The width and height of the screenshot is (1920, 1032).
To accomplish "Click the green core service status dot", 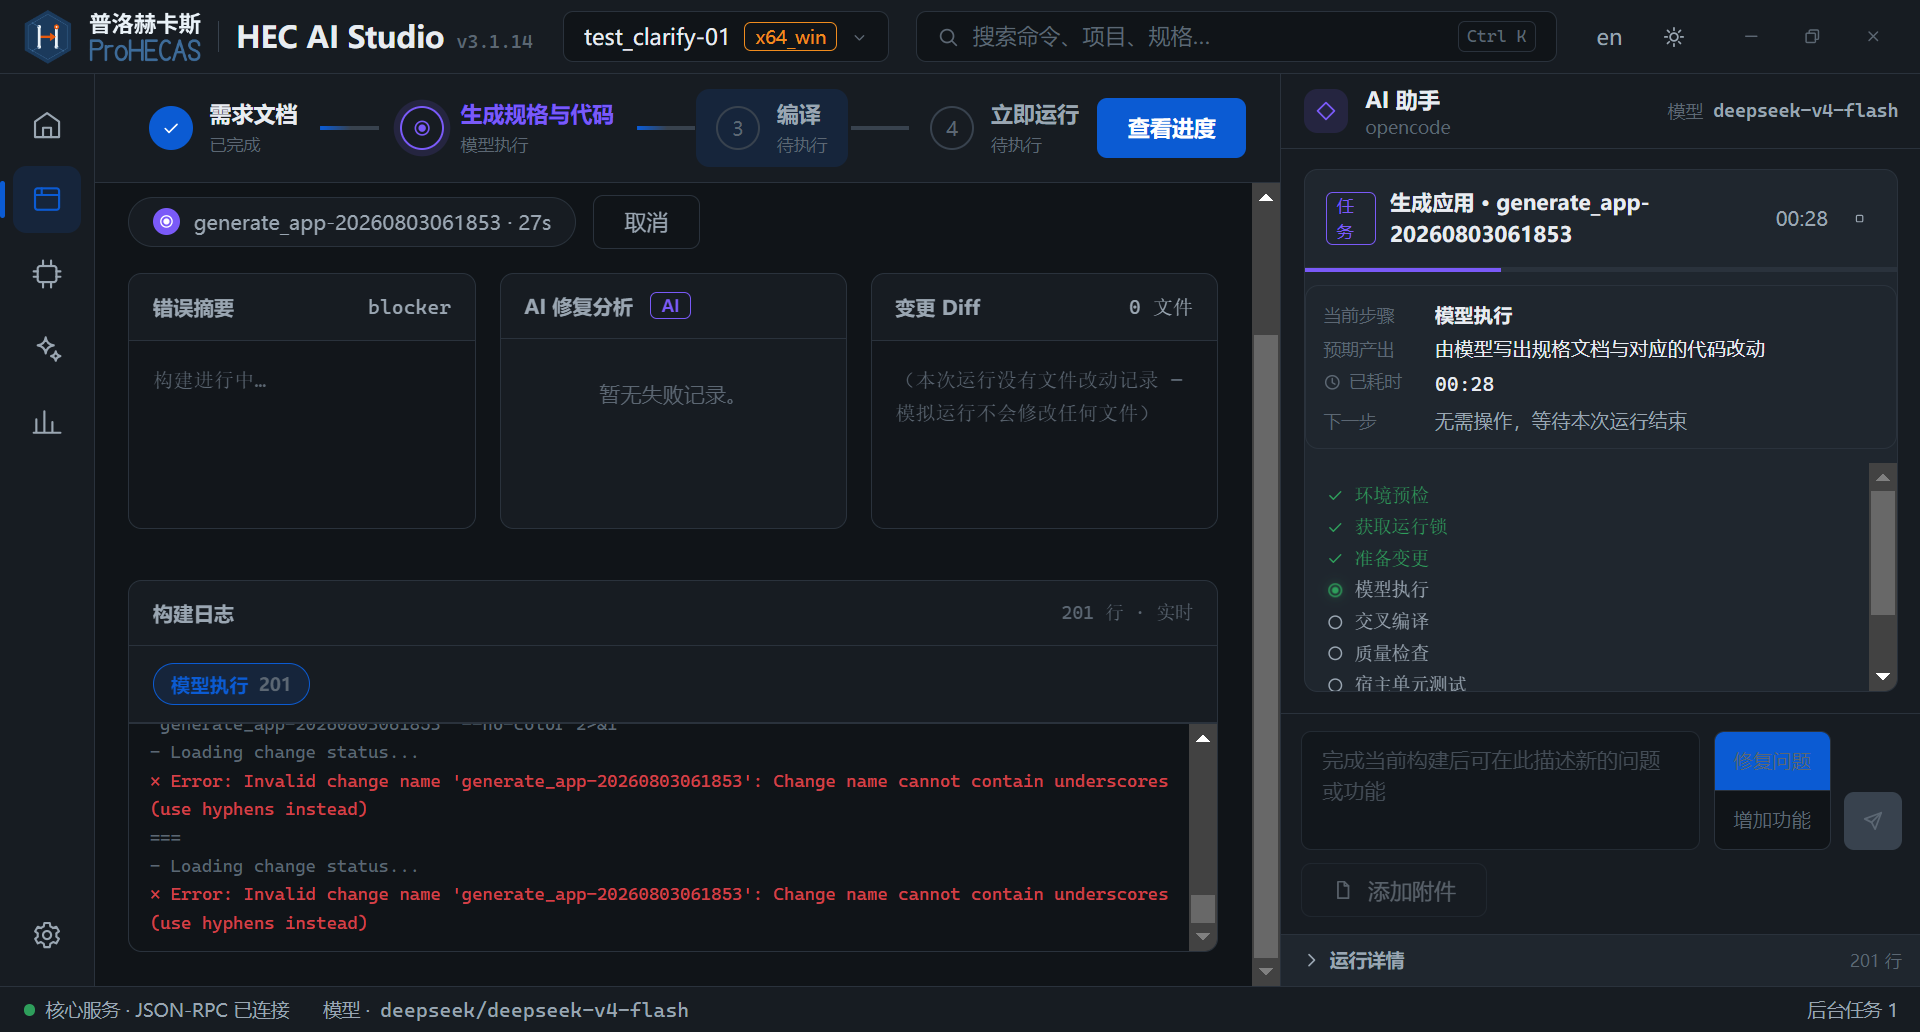I will click(30, 1010).
